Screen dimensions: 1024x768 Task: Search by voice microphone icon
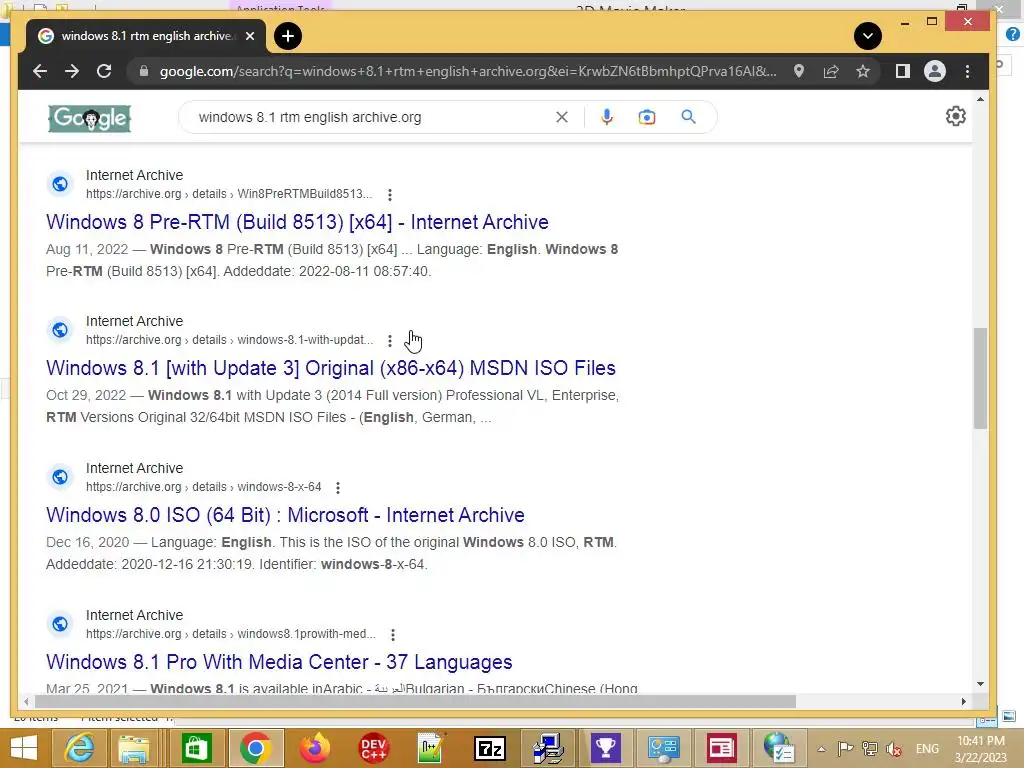point(607,117)
